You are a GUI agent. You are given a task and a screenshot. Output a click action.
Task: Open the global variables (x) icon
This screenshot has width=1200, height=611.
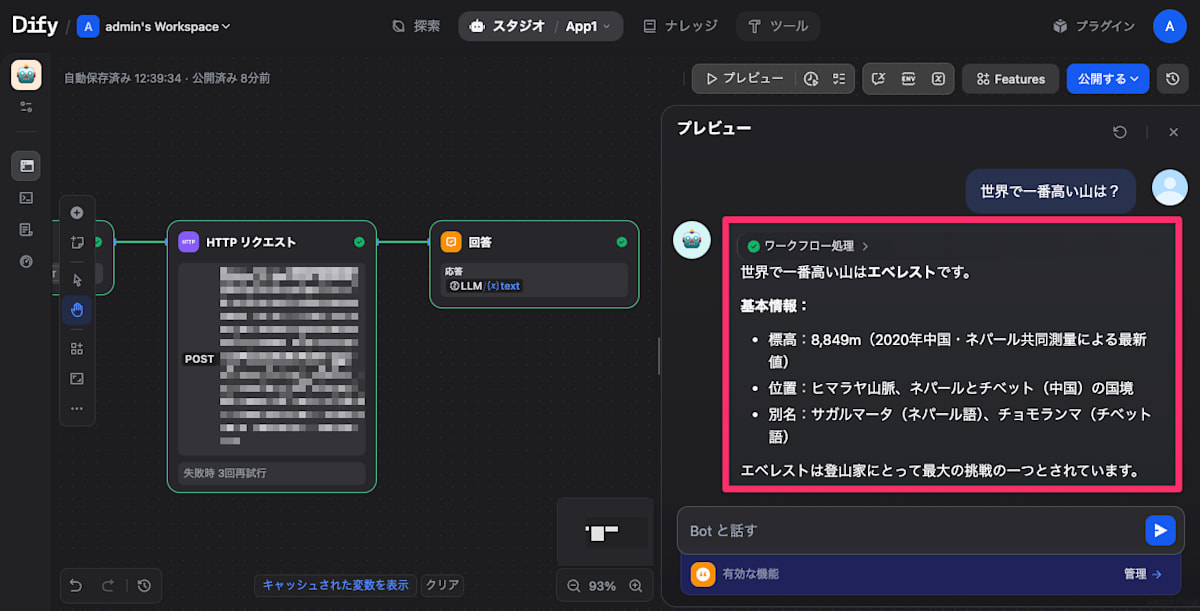938,78
